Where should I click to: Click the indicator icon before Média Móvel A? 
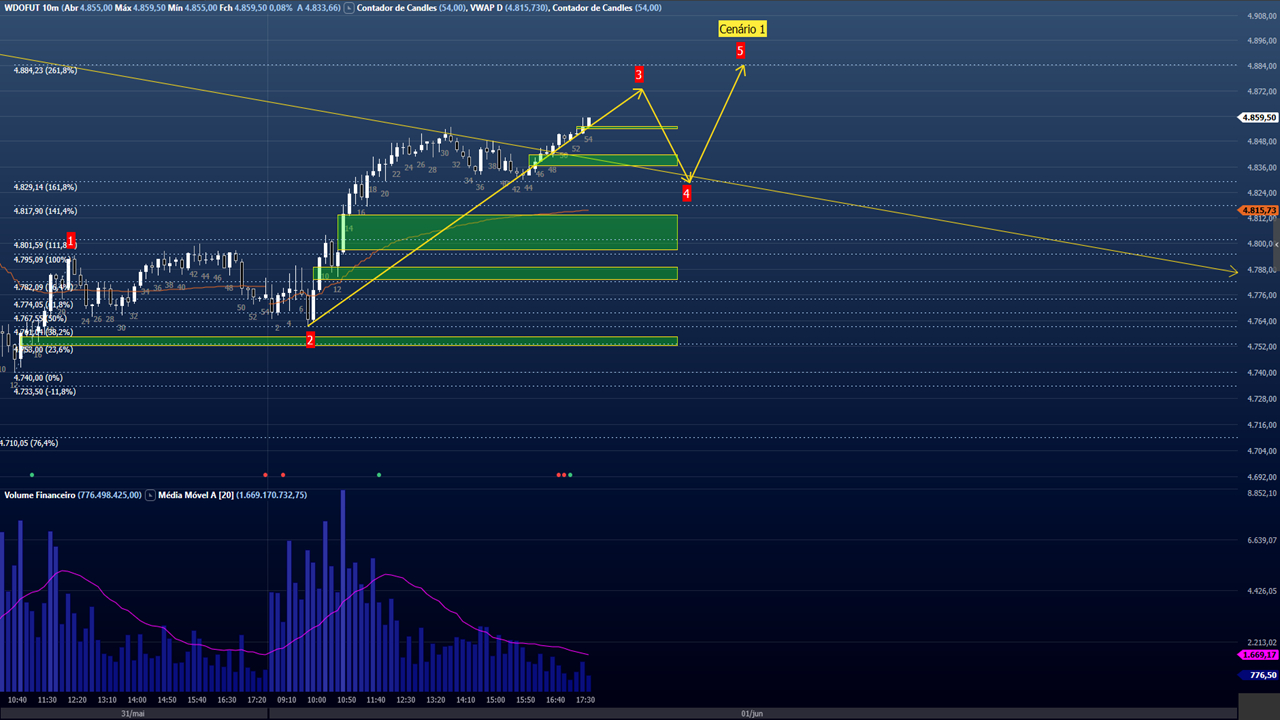[150, 495]
